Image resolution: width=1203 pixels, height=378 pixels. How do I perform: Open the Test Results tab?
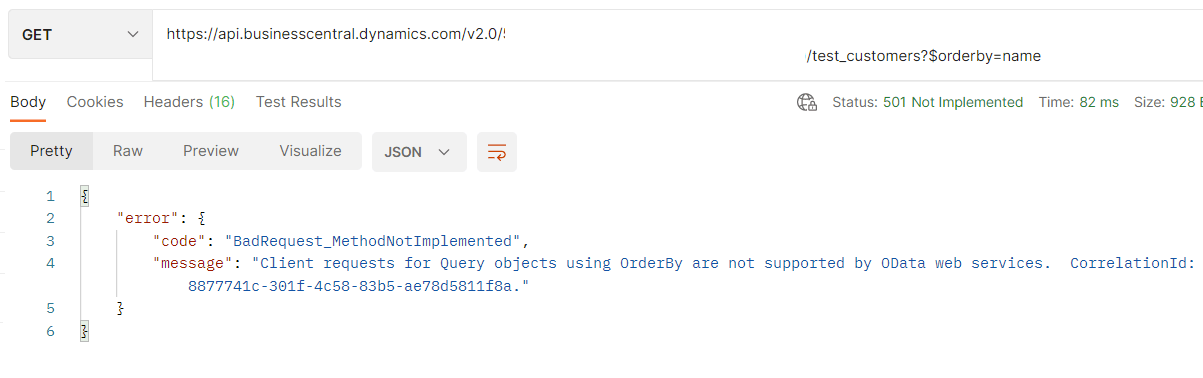click(298, 102)
